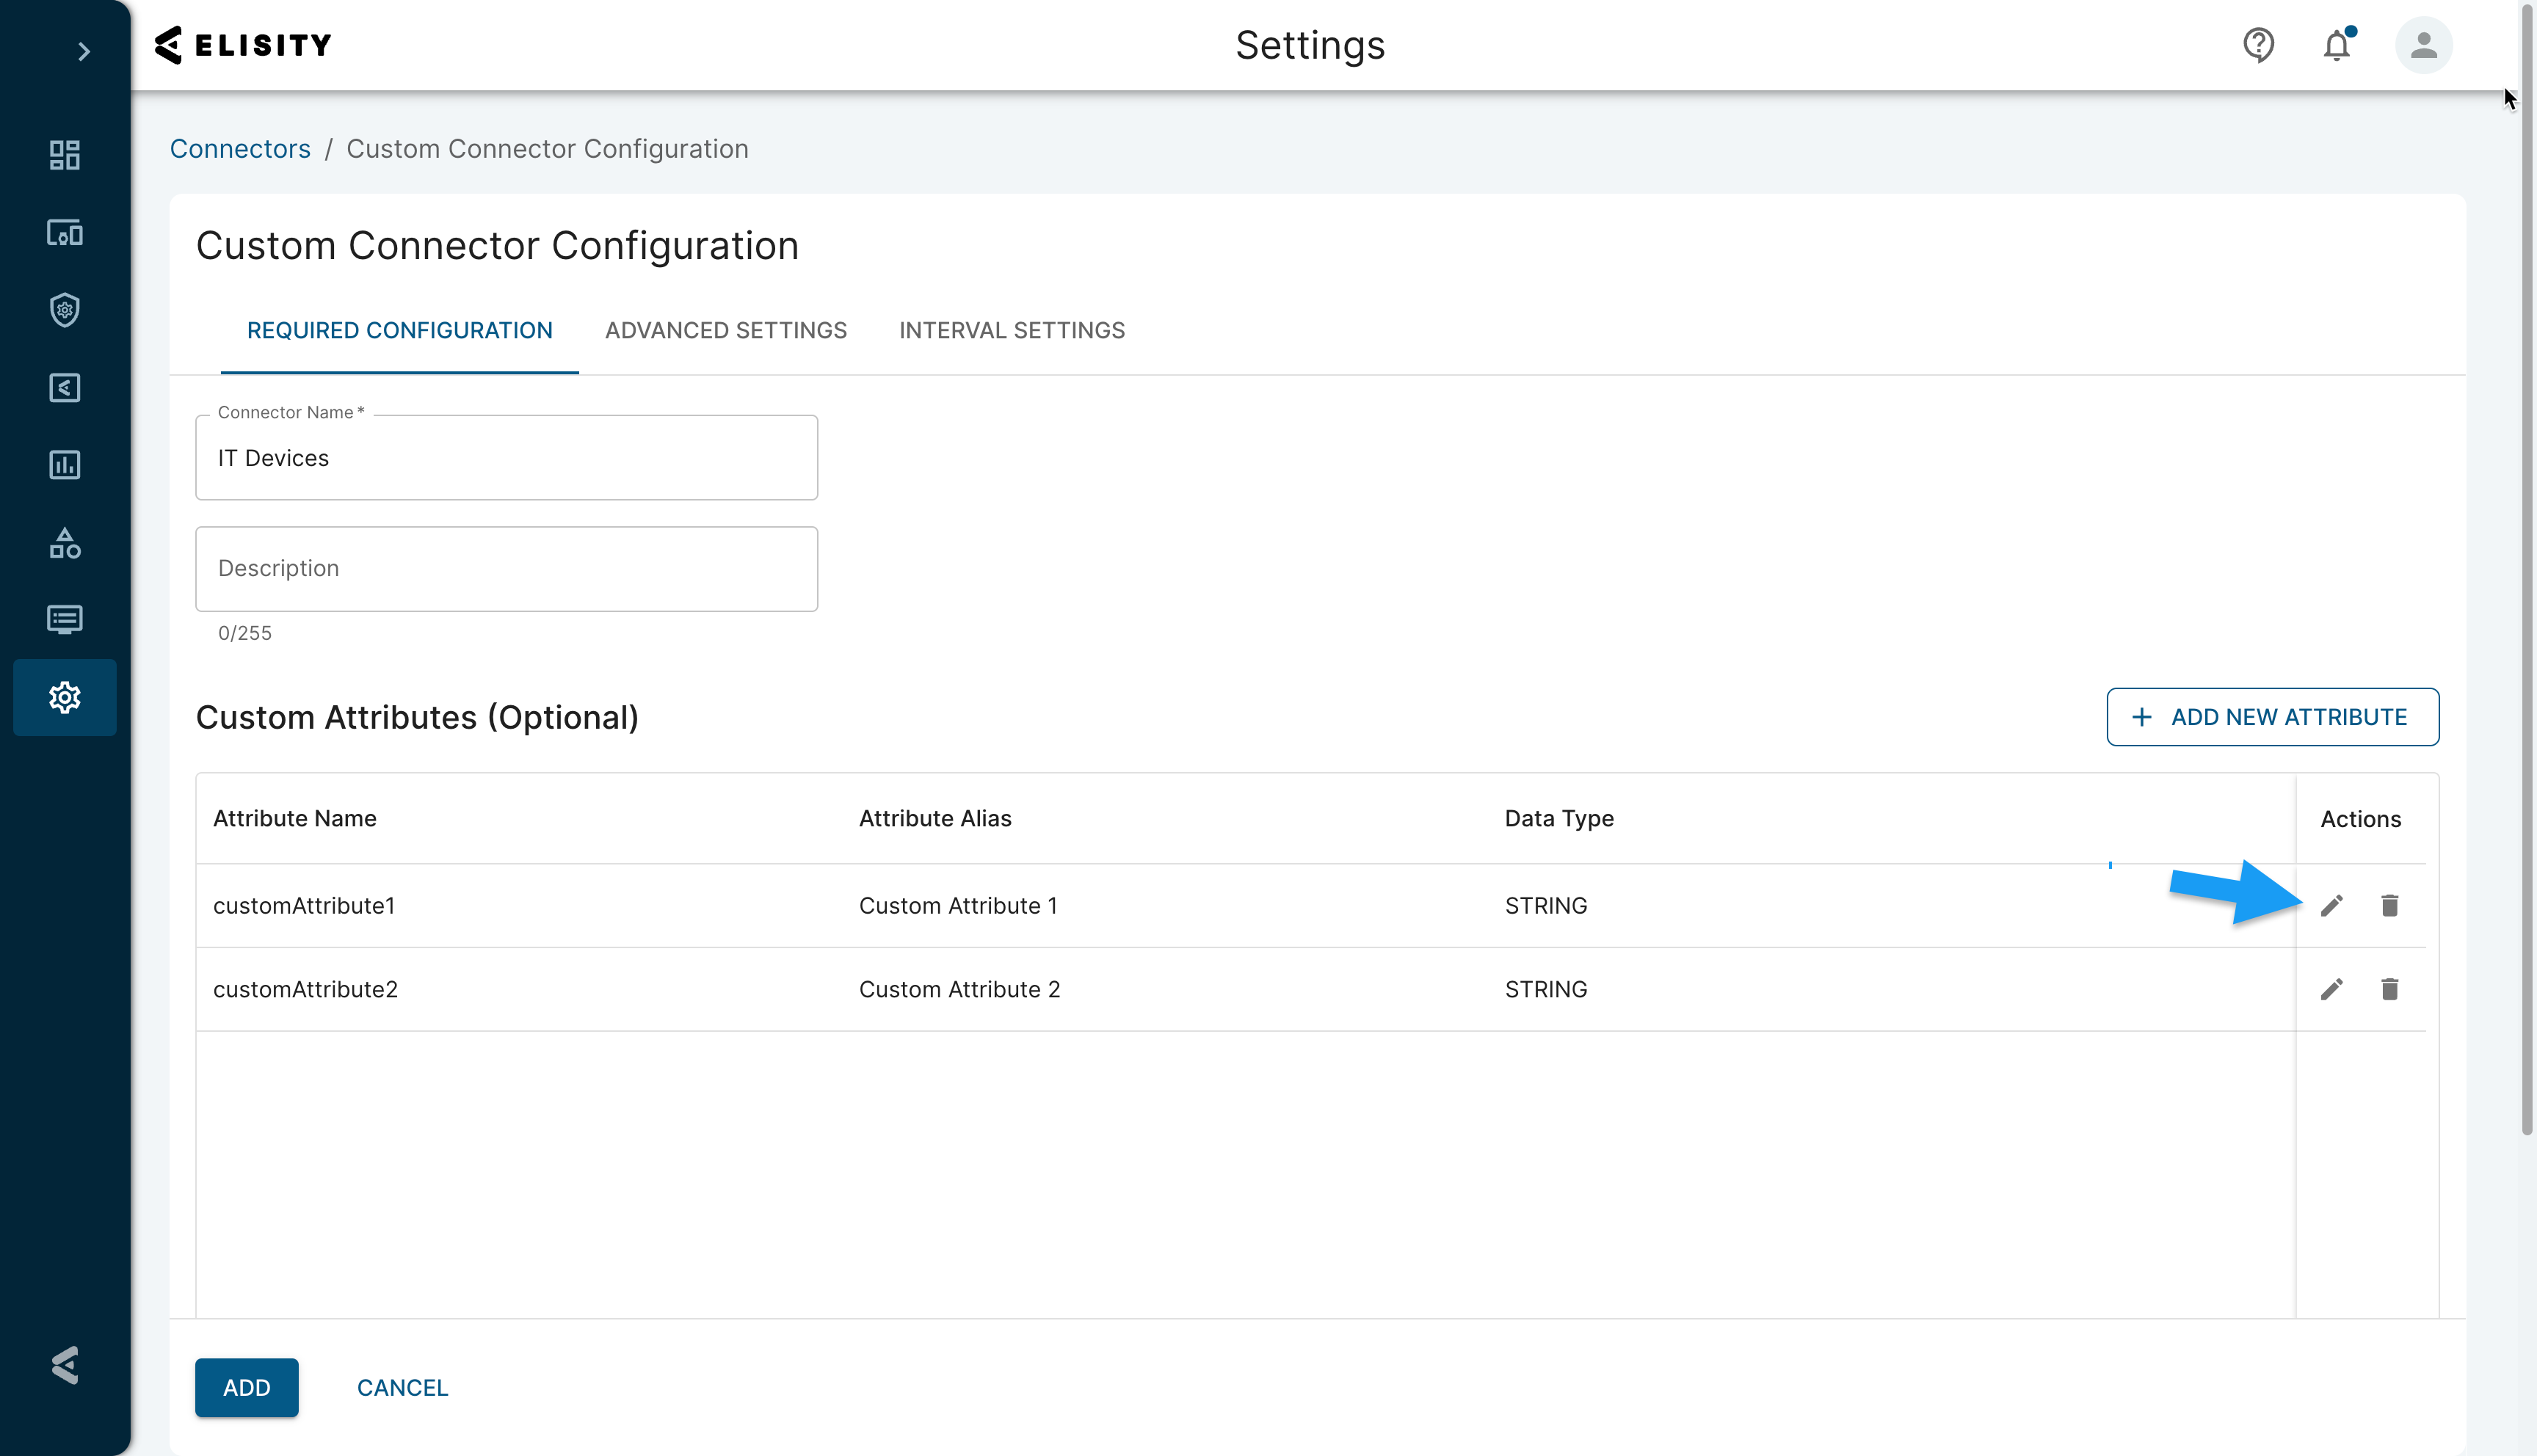Focus the Connector Name field

pos(507,458)
